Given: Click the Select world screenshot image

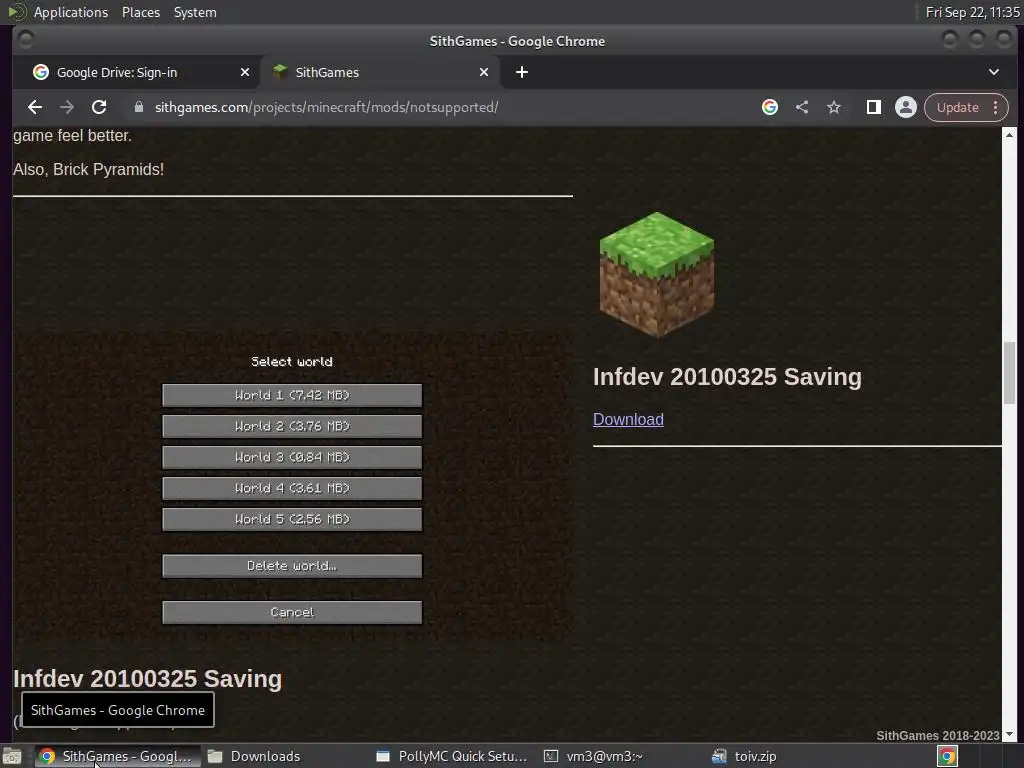Looking at the screenshot, I should tap(293, 487).
